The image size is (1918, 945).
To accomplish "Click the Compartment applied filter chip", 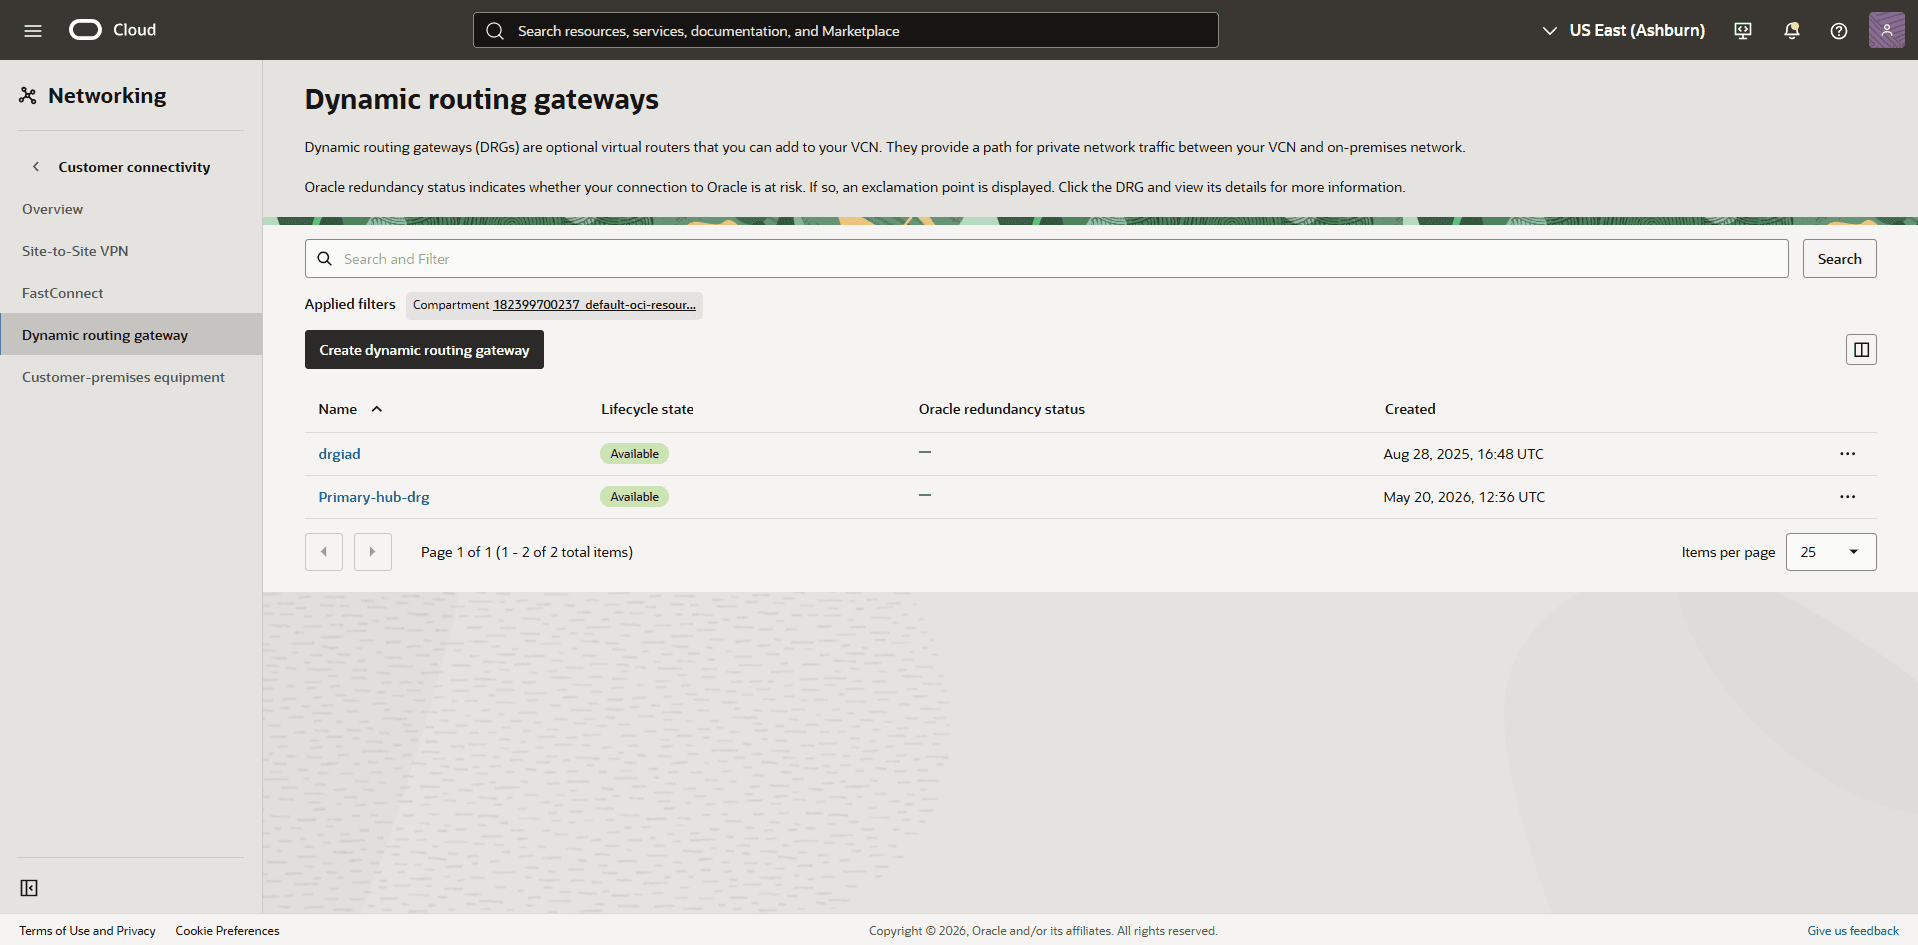I will coord(554,305).
